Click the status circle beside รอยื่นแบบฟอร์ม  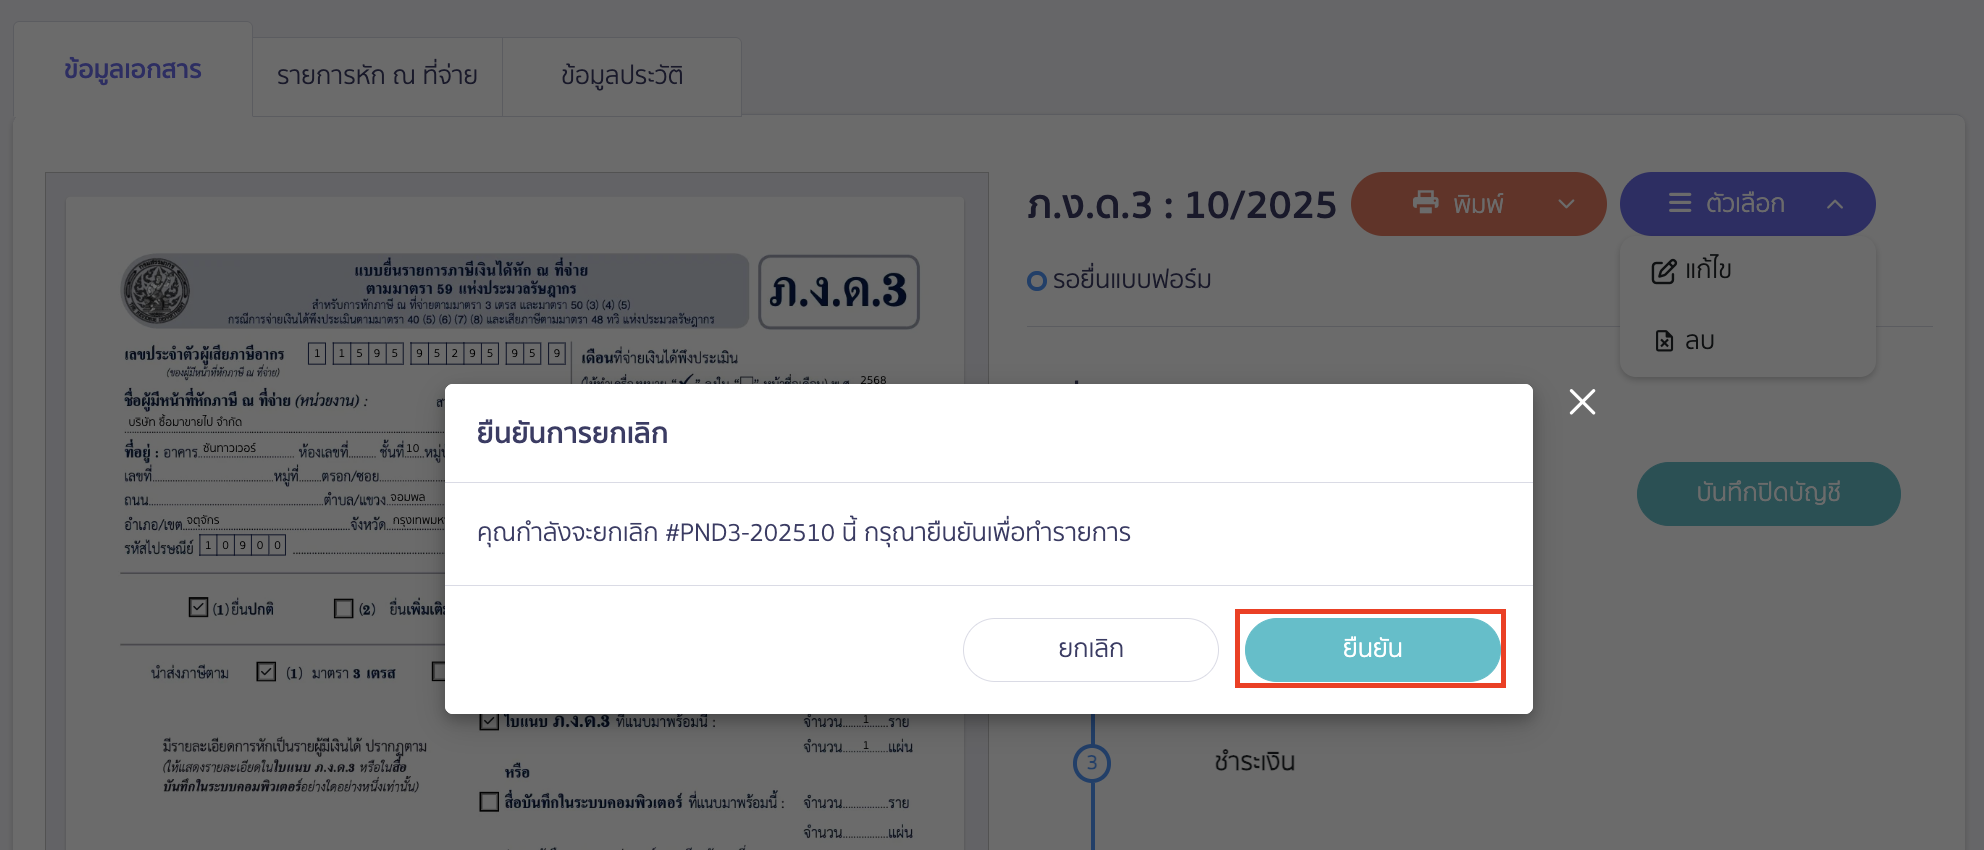tap(1036, 281)
